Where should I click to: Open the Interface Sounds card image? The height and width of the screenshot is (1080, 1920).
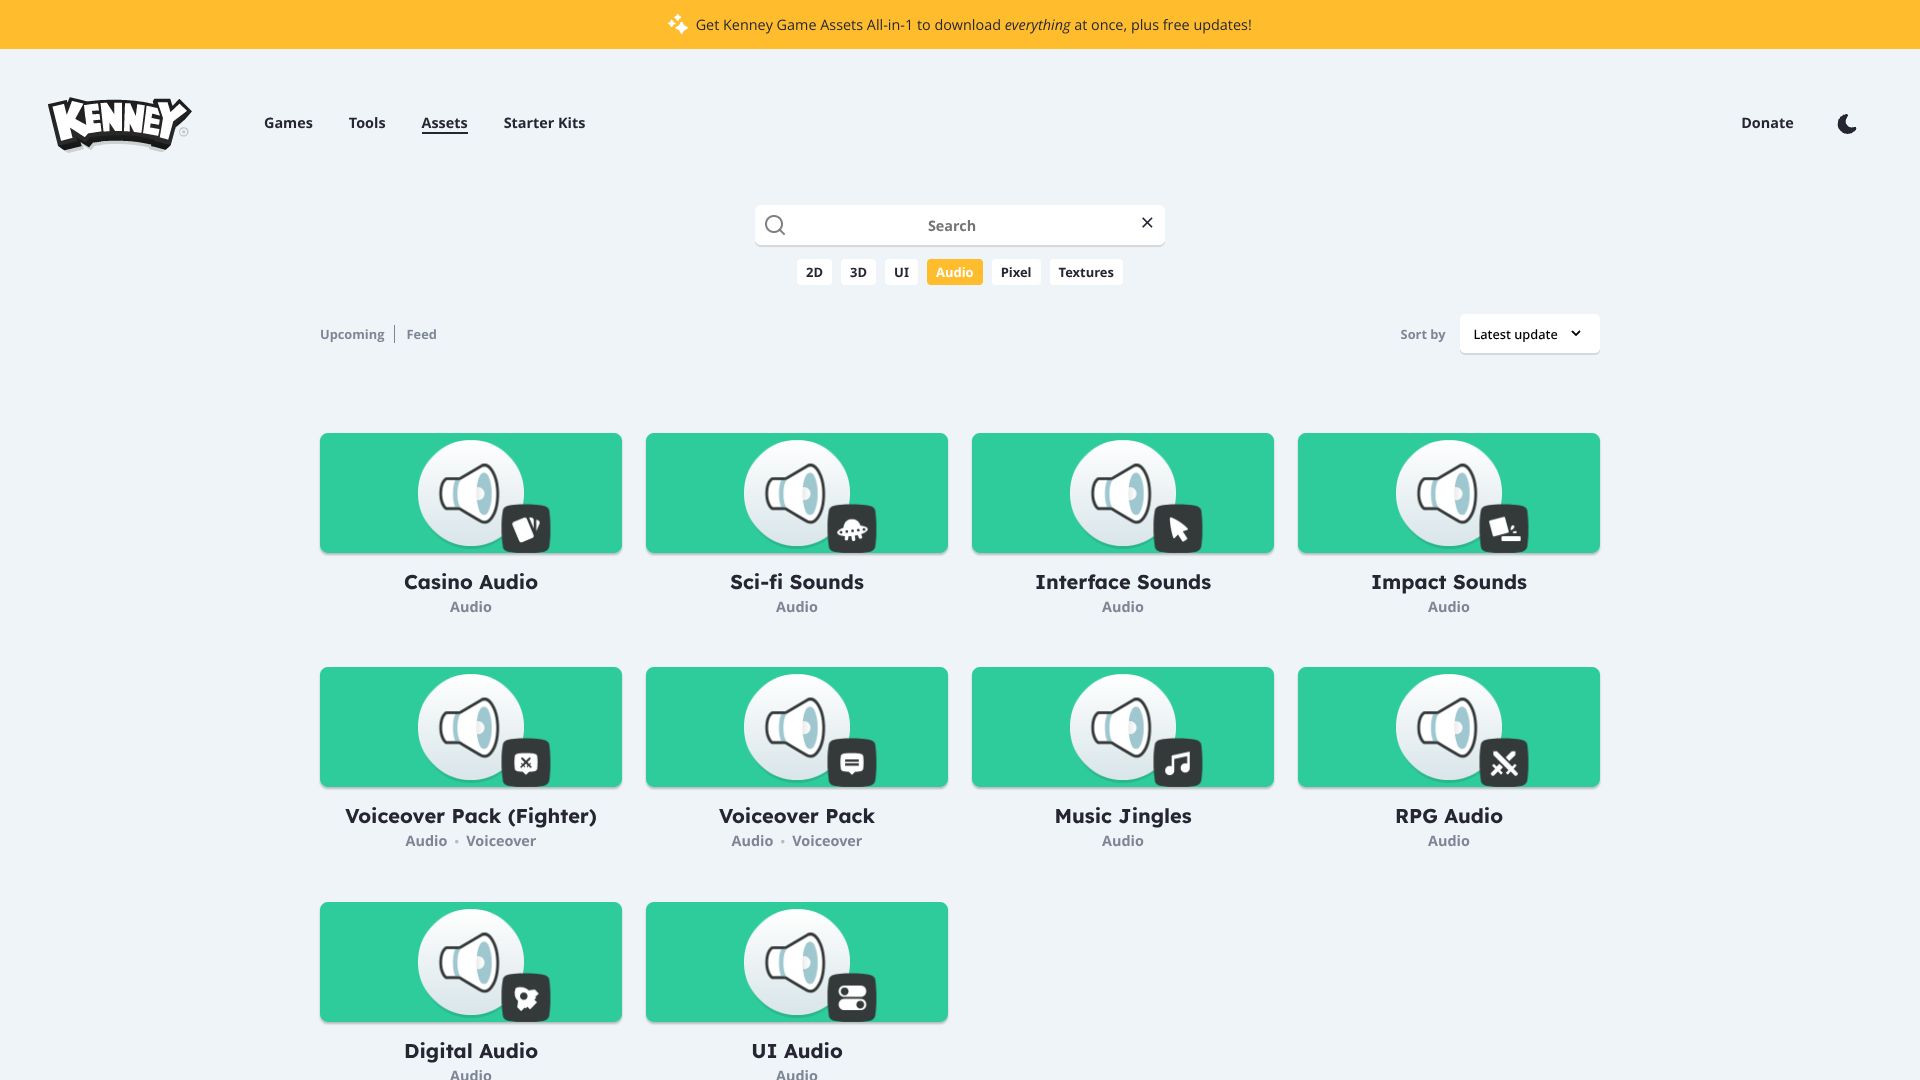point(1123,493)
